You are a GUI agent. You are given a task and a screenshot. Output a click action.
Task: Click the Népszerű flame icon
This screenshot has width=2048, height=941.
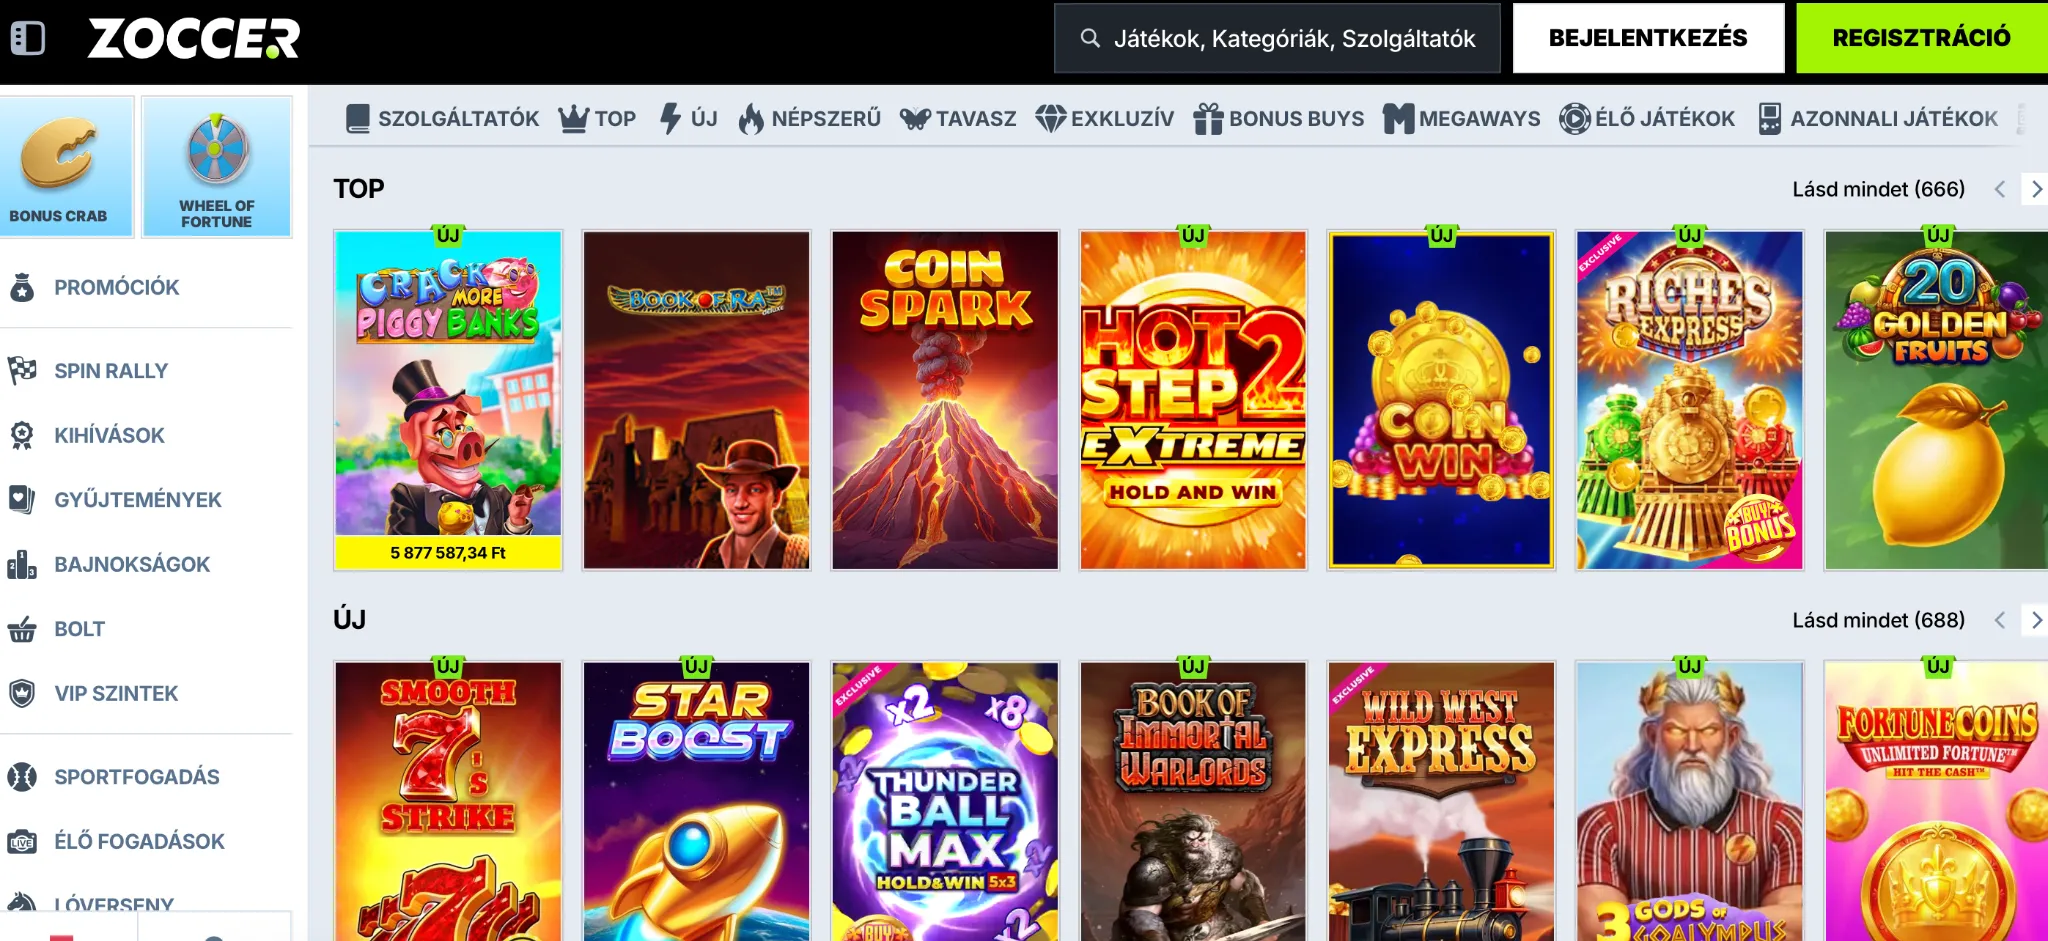pyautogui.click(x=751, y=119)
